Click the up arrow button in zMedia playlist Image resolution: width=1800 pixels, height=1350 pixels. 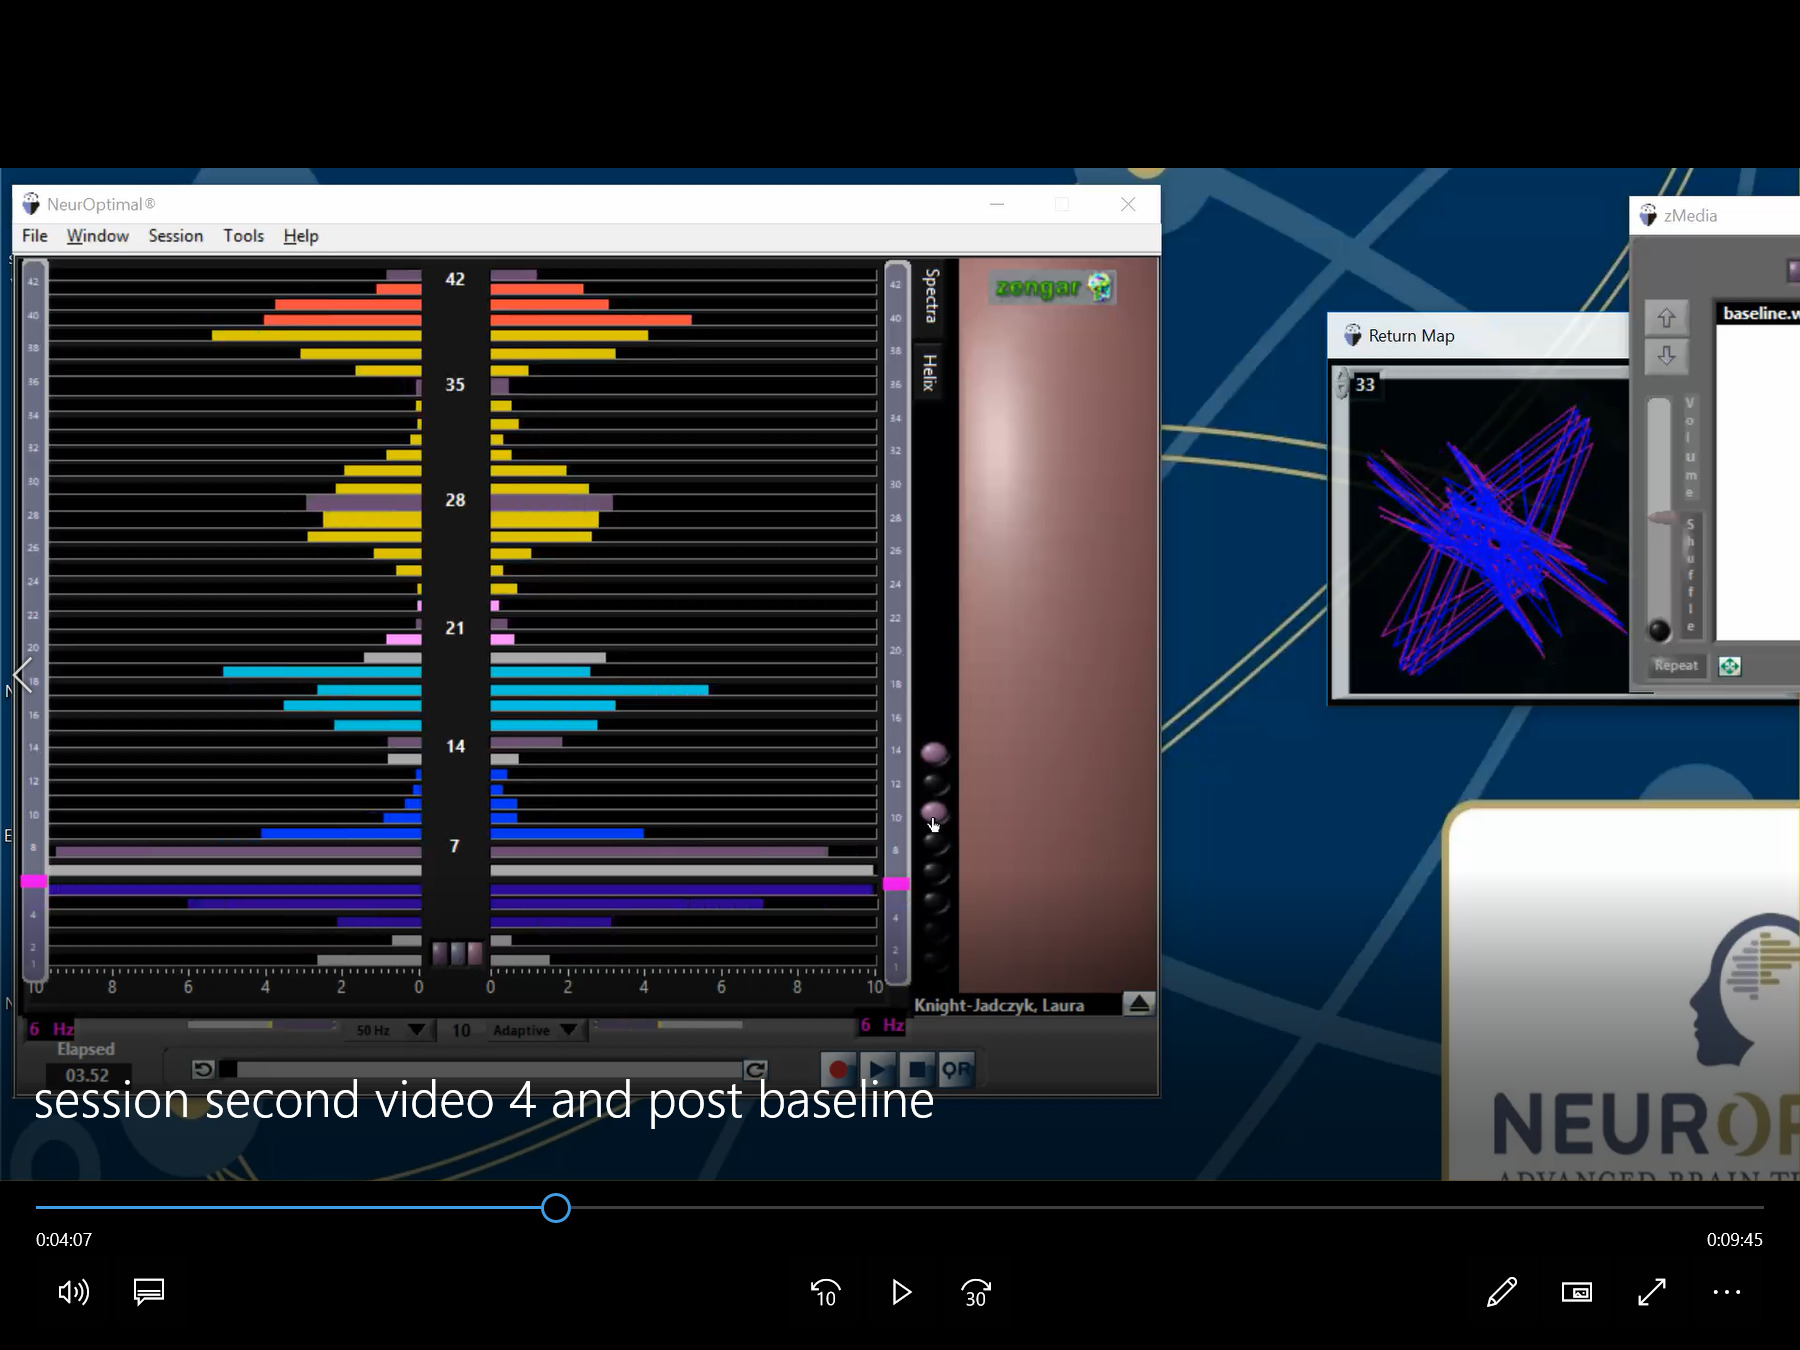[1667, 317]
